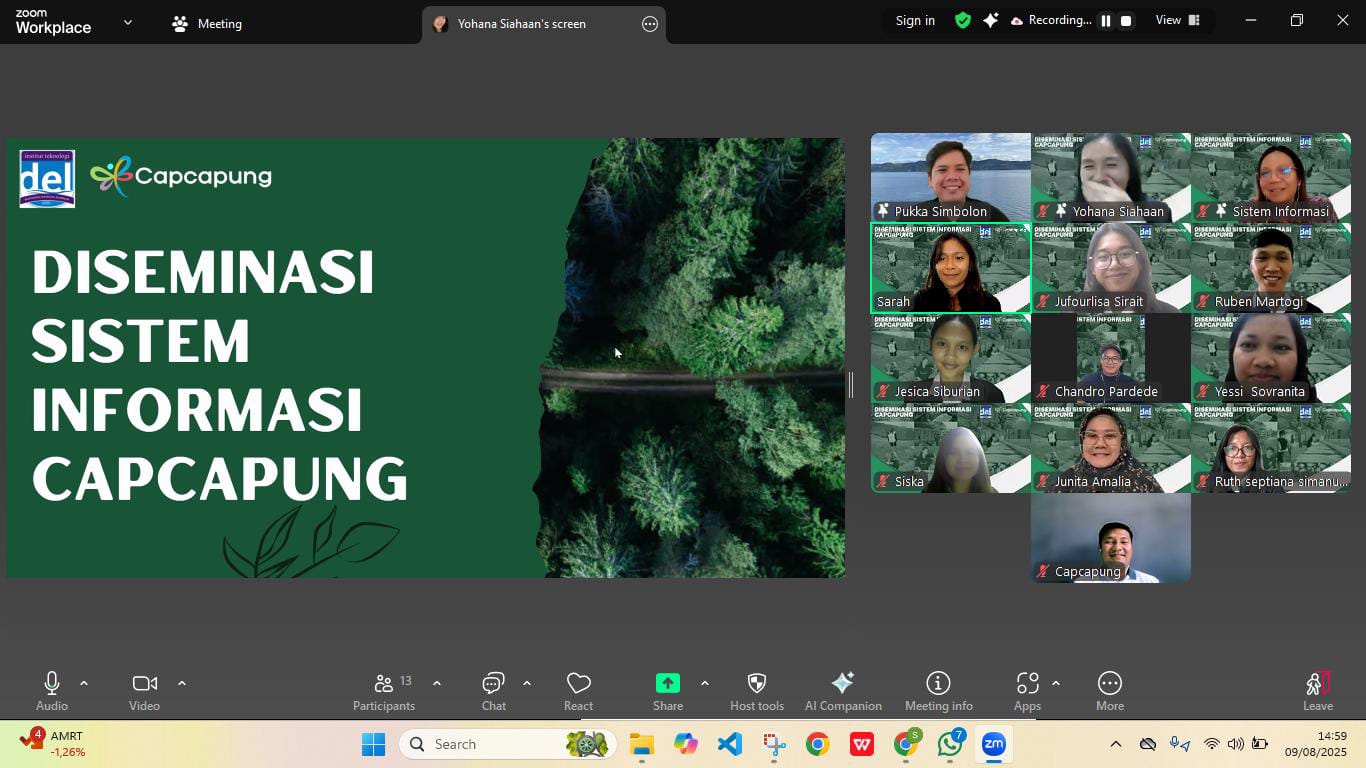
Task: Open the Chat panel
Action: (494, 692)
